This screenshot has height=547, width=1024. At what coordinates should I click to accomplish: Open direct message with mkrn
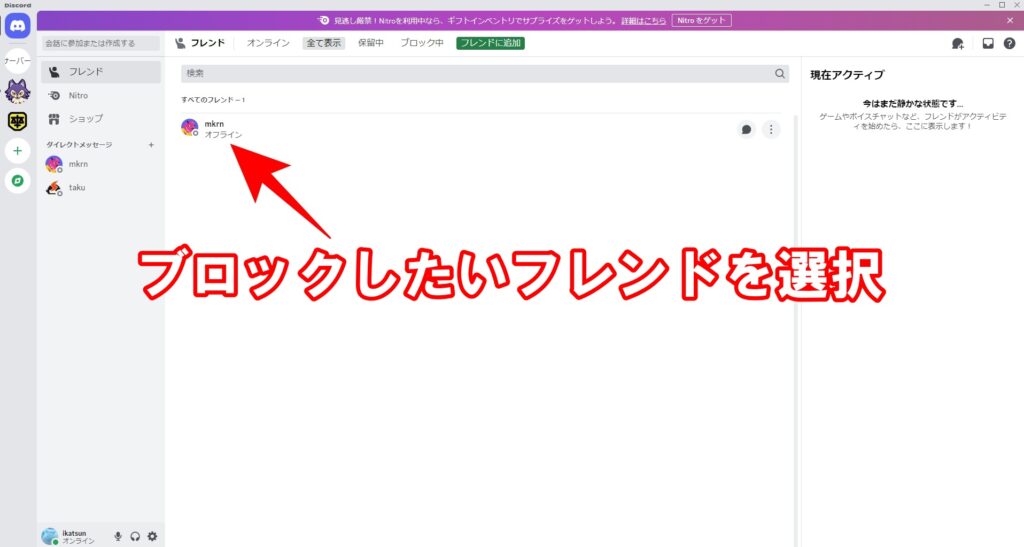101,164
